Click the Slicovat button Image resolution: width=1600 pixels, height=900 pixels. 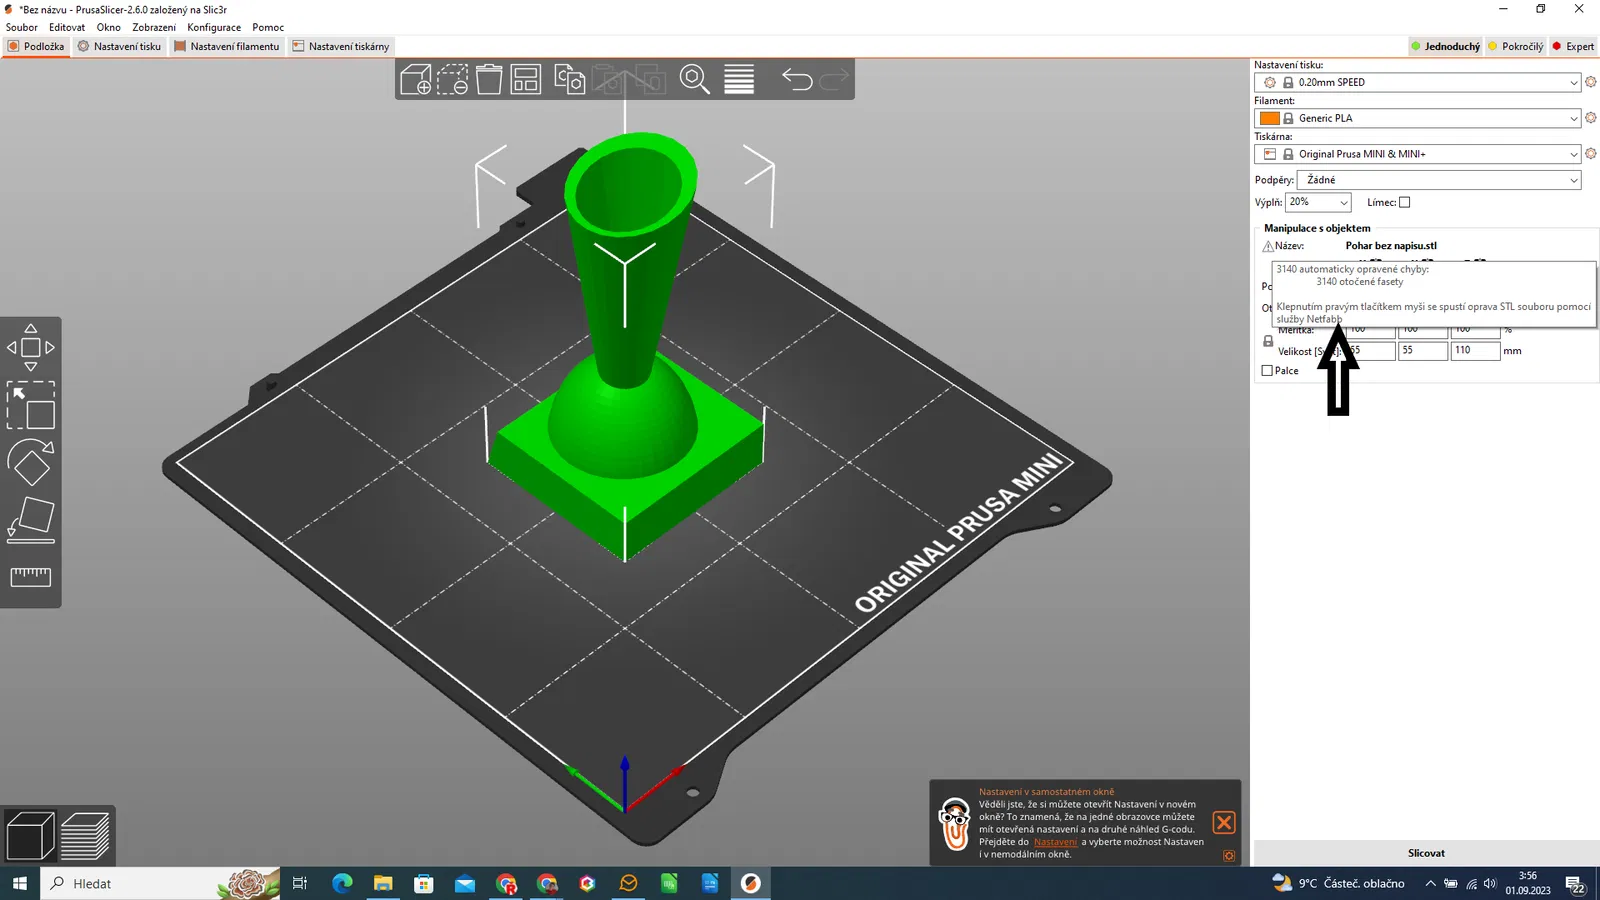[1426, 853]
